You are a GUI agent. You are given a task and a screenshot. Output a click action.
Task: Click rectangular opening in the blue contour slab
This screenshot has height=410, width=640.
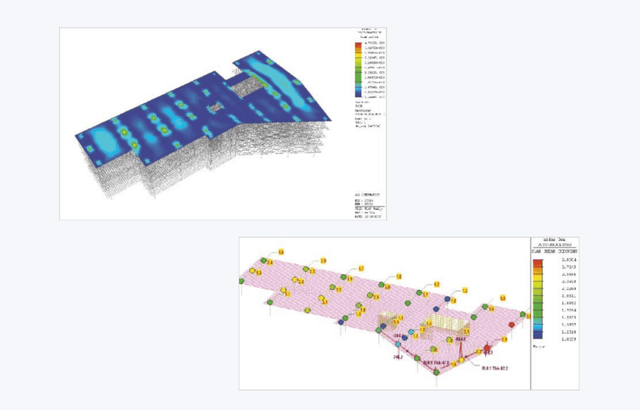click(216, 106)
